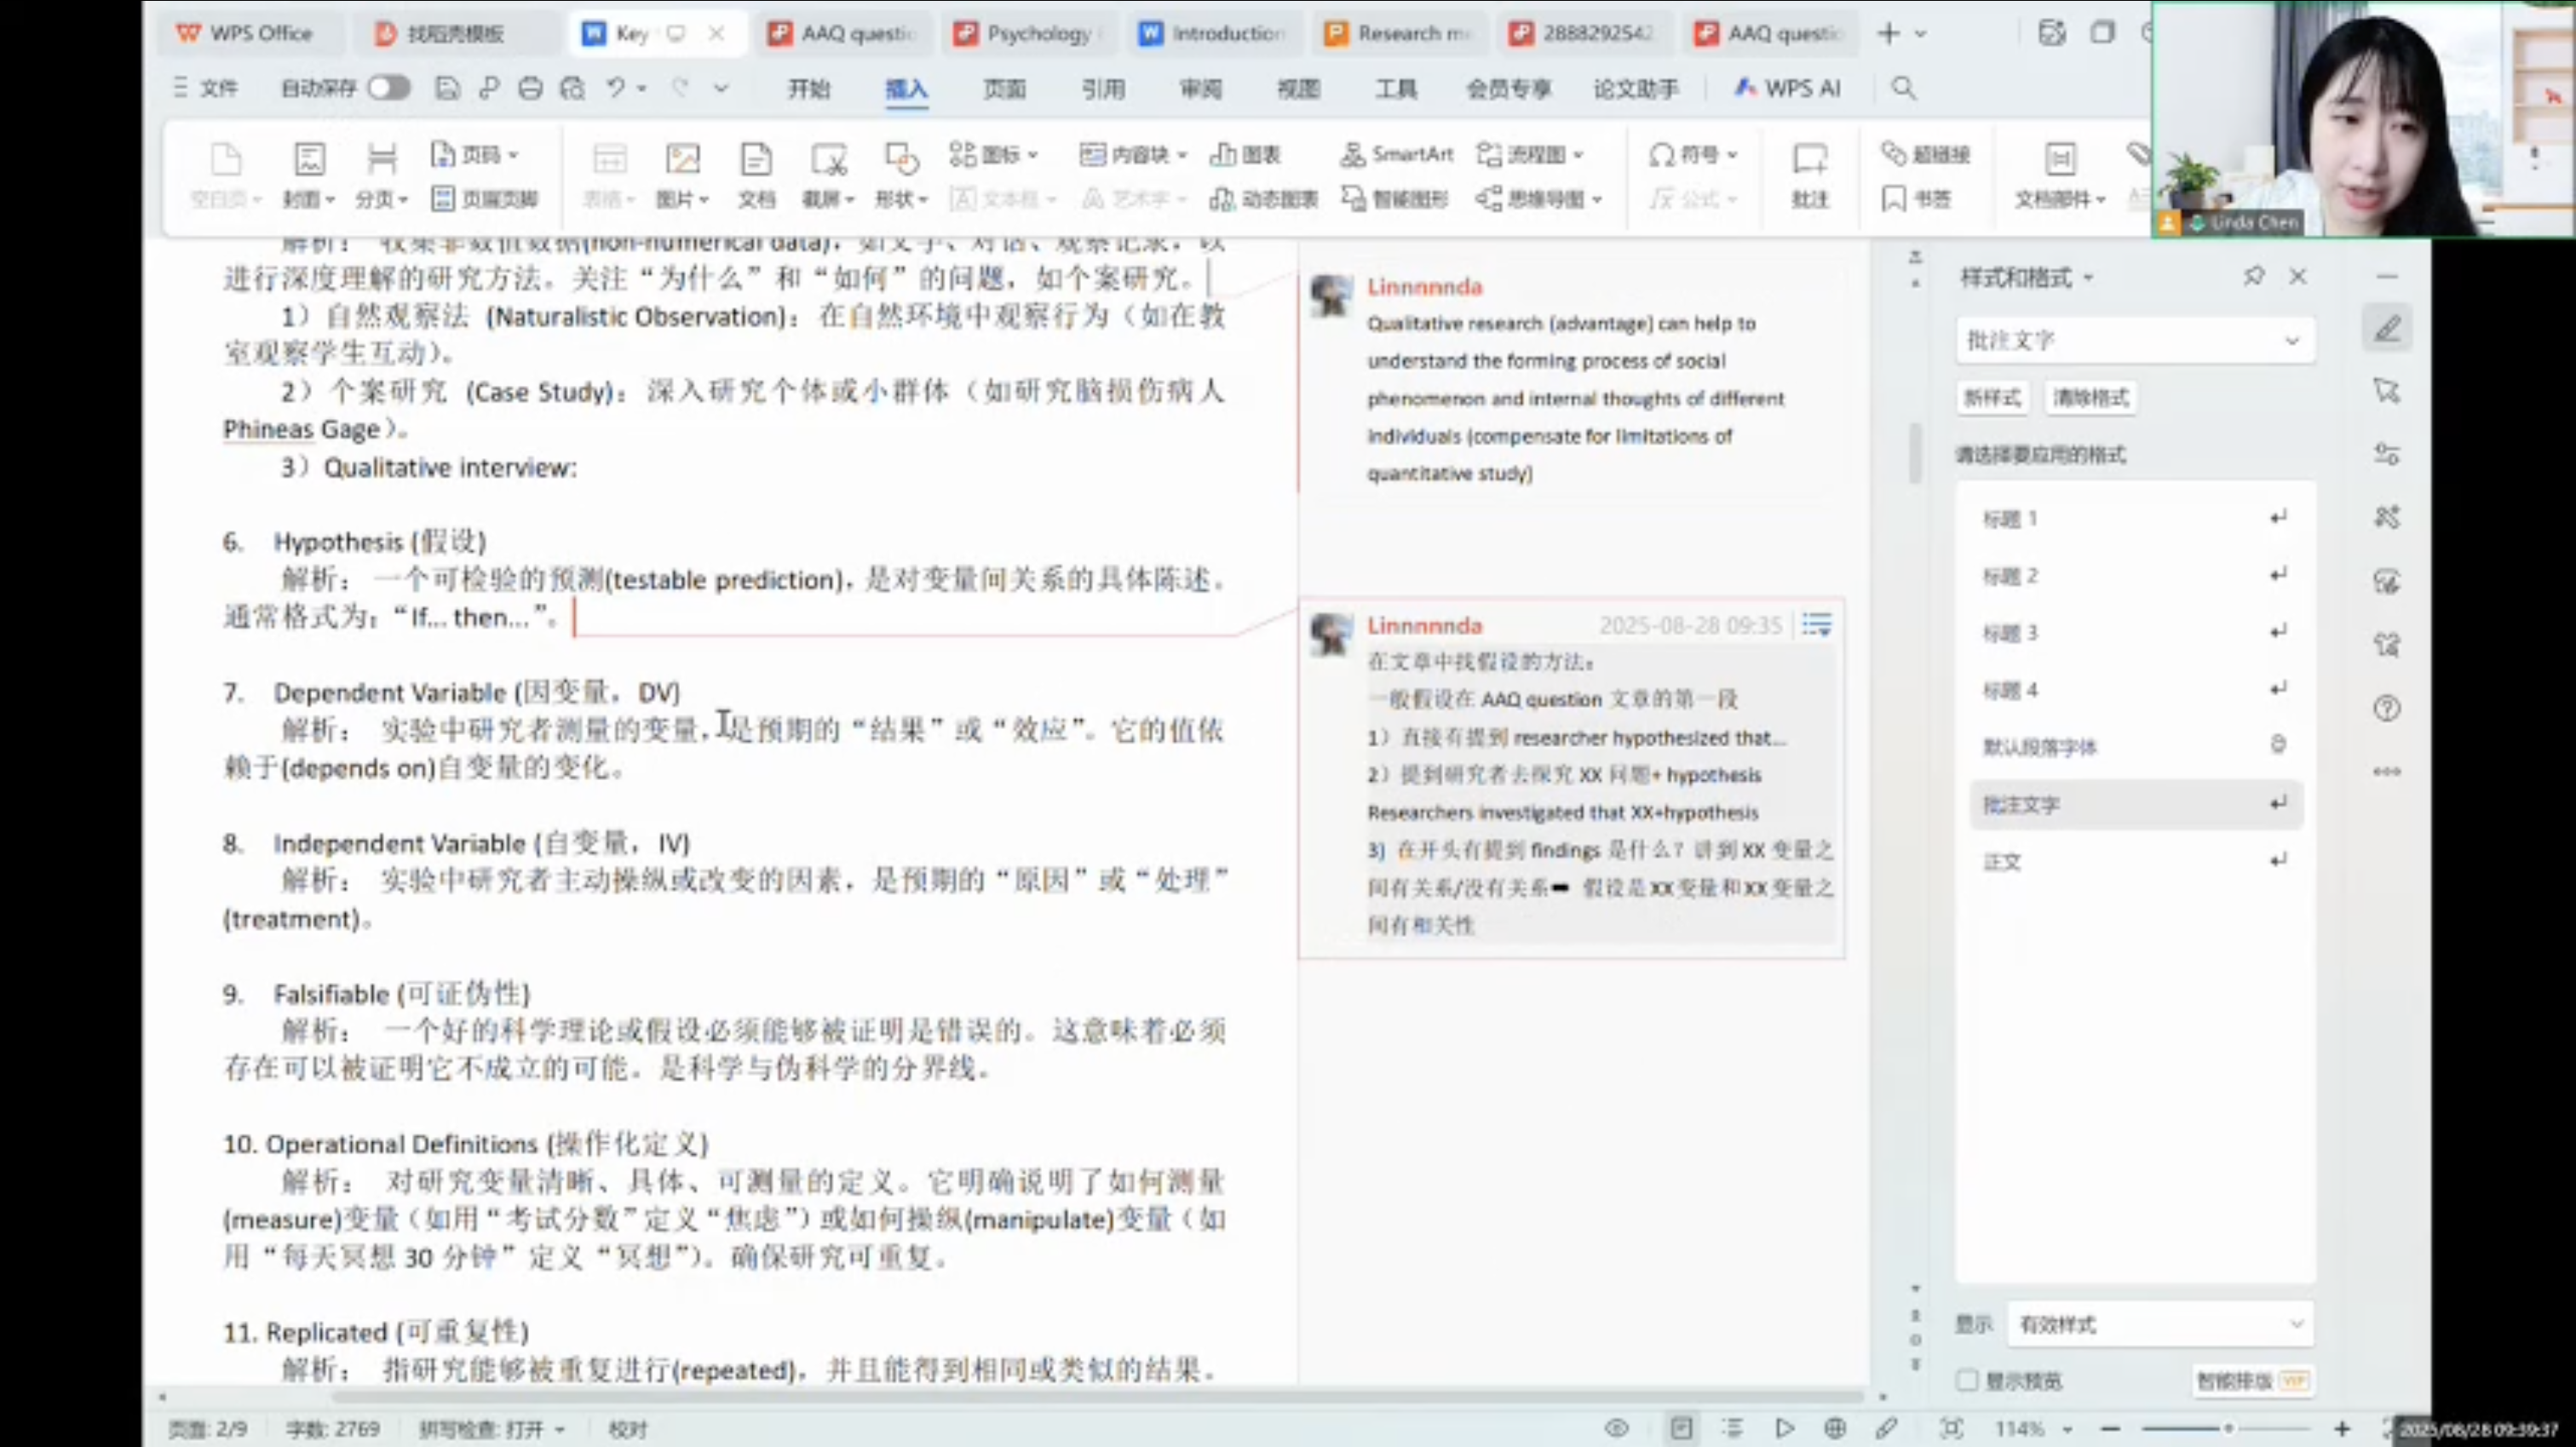Expand the 批注文字 style dropdown

click(2291, 341)
